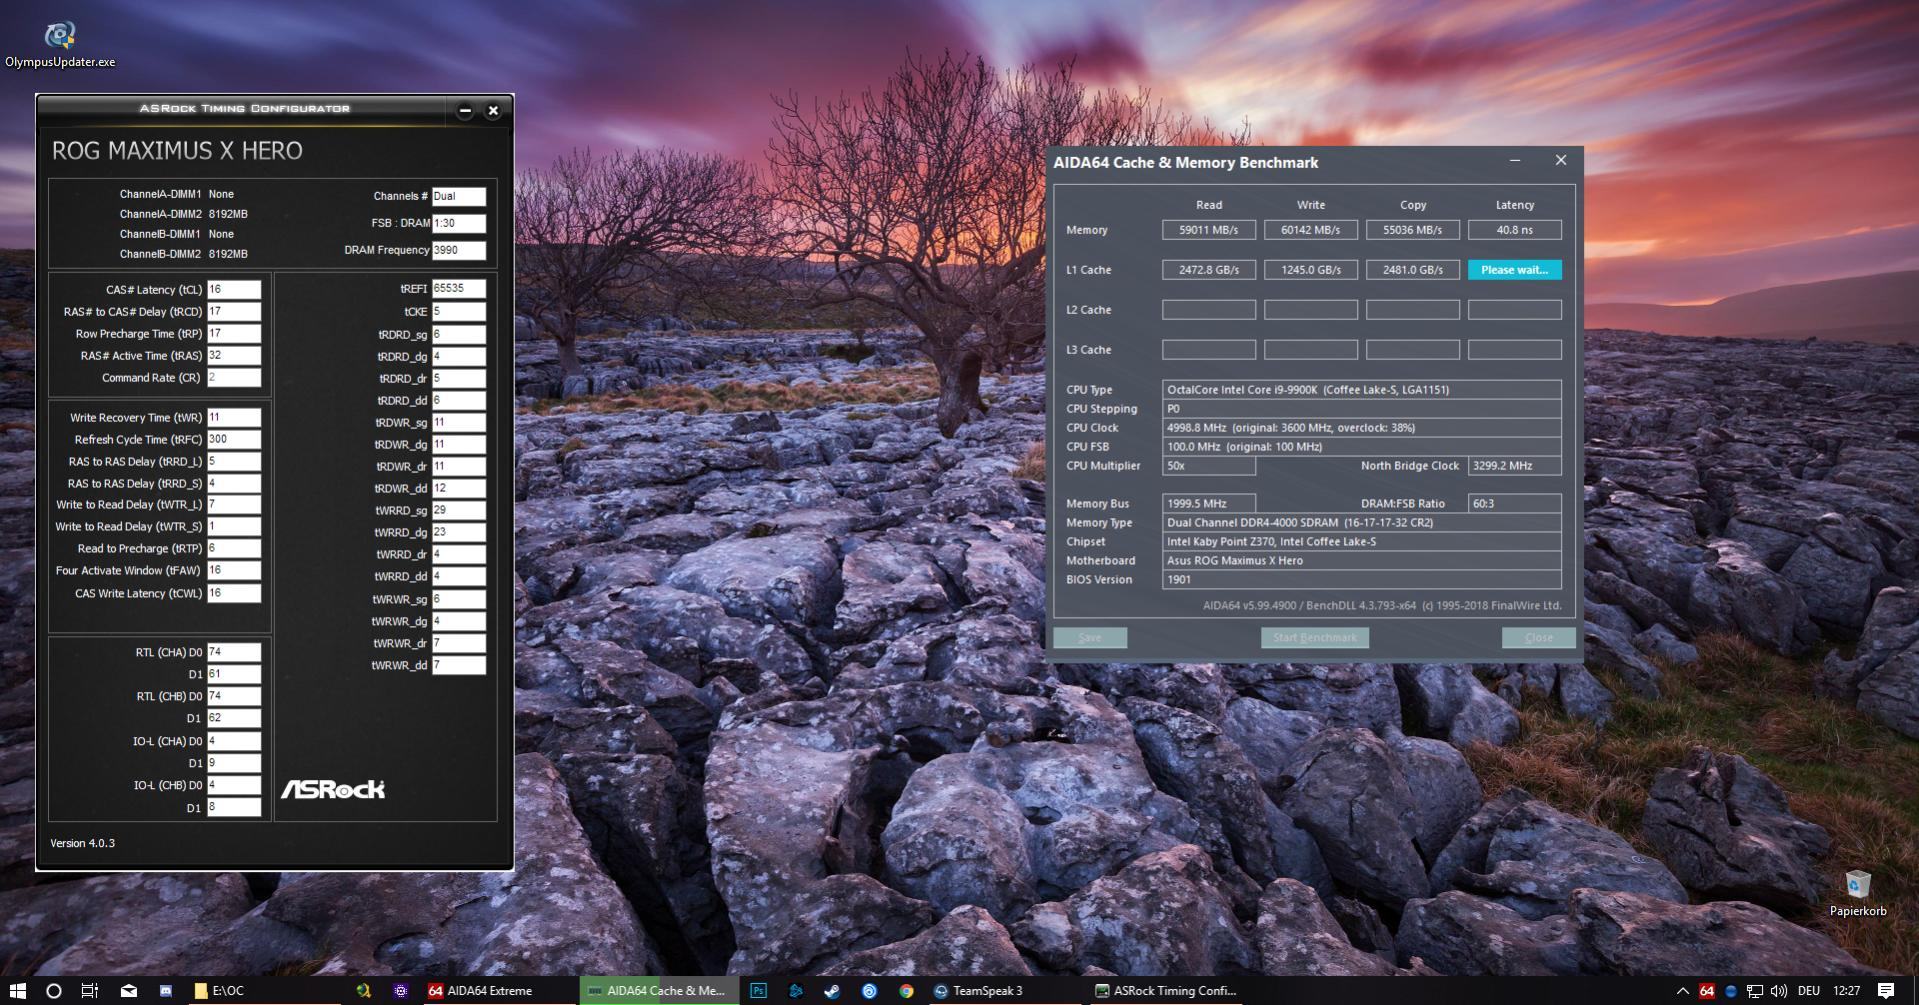This screenshot has height=1005, width=1919.
Task: Click RTL (CHA) D0 value field
Action: (x=234, y=652)
